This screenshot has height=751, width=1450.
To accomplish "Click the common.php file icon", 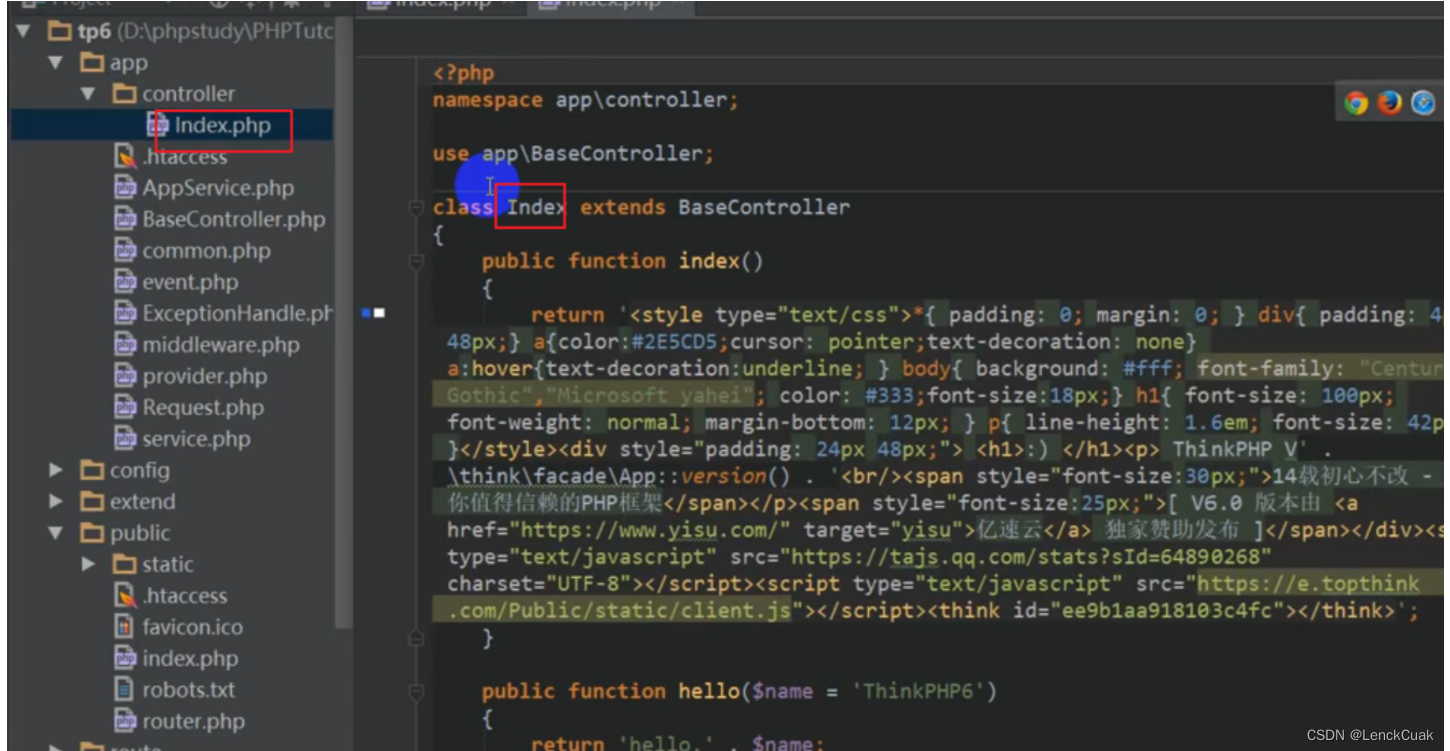I will pyautogui.click(x=125, y=251).
